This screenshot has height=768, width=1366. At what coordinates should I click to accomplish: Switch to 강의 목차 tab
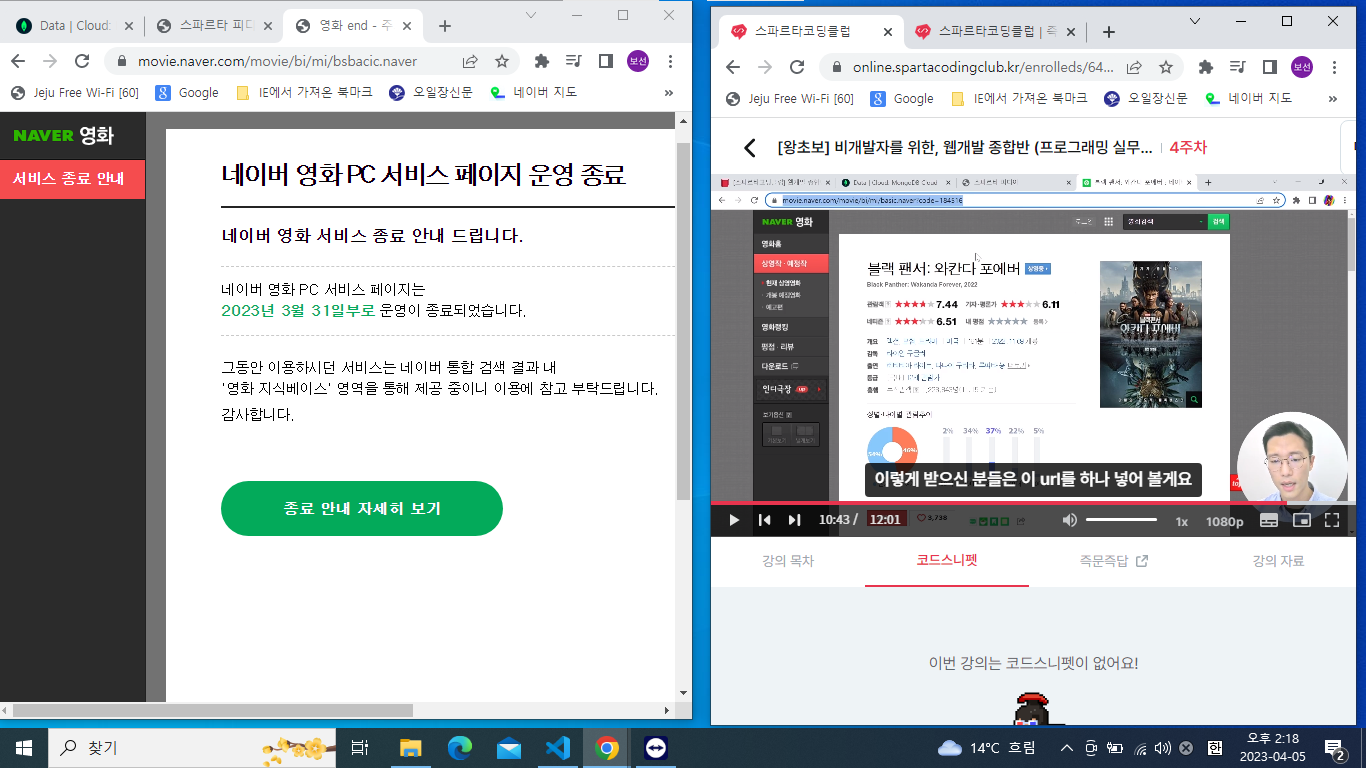(788, 561)
